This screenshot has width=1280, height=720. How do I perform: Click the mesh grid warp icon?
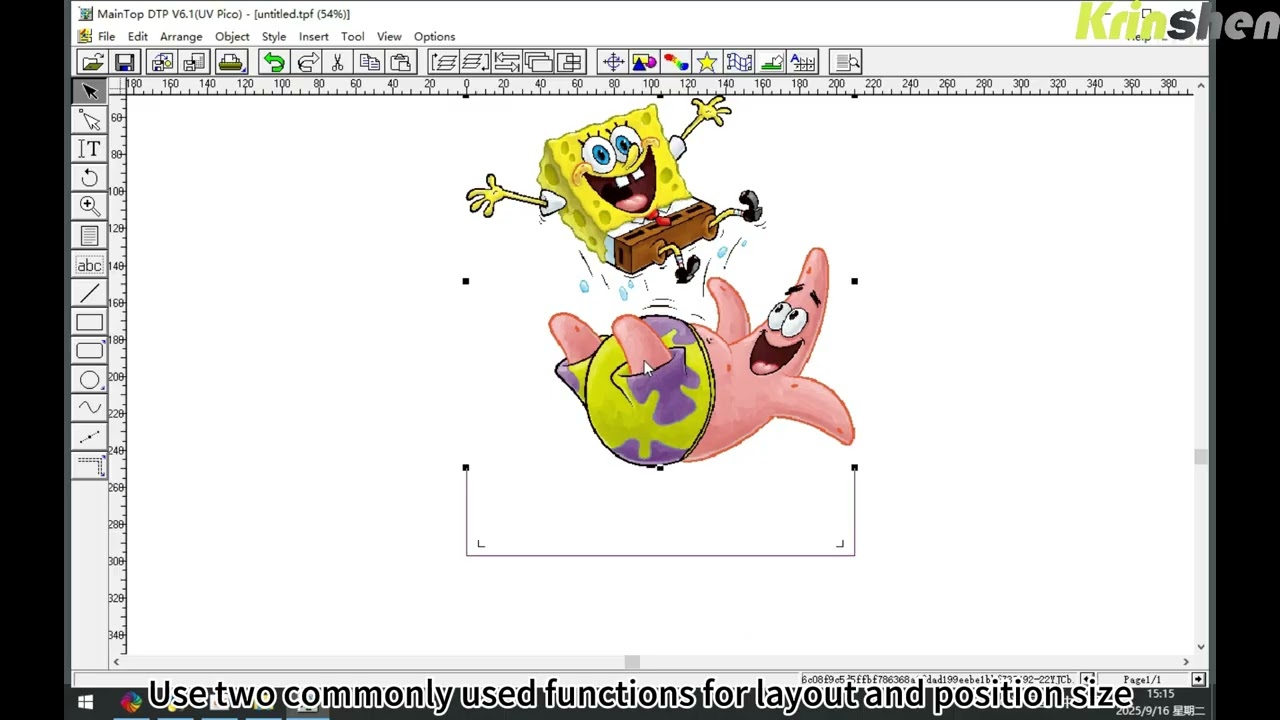[739, 62]
